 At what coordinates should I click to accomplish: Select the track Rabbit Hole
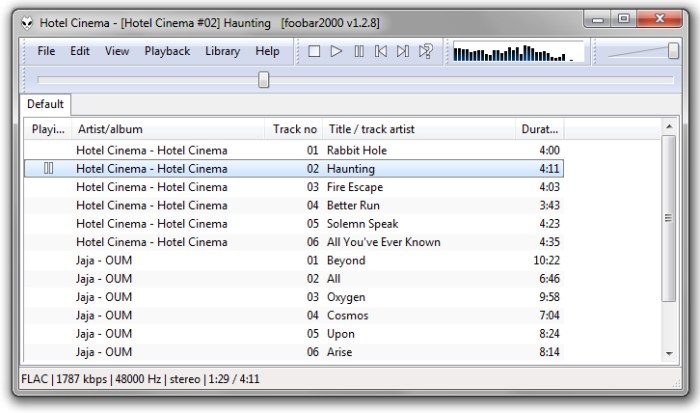(294, 150)
